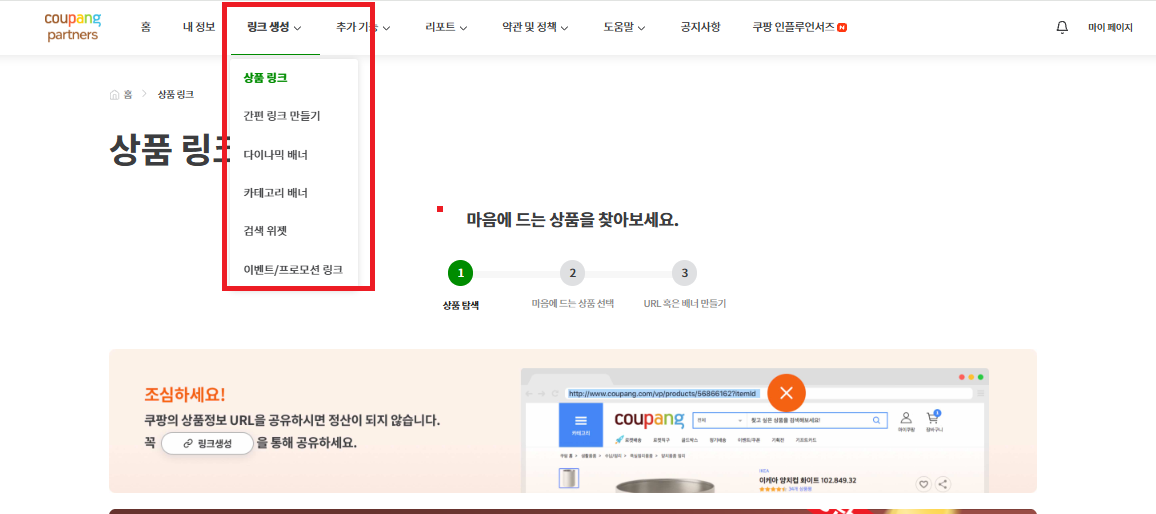
Task: Open 쿠팡 인플루언서즈 menu item
Action: coord(793,27)
